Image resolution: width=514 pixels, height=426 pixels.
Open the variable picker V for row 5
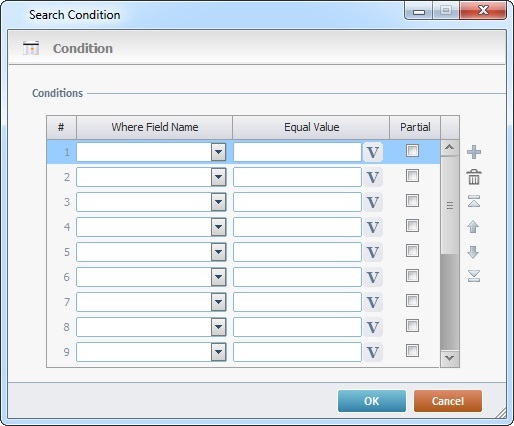pyautogui.click(x=373, y=252)
